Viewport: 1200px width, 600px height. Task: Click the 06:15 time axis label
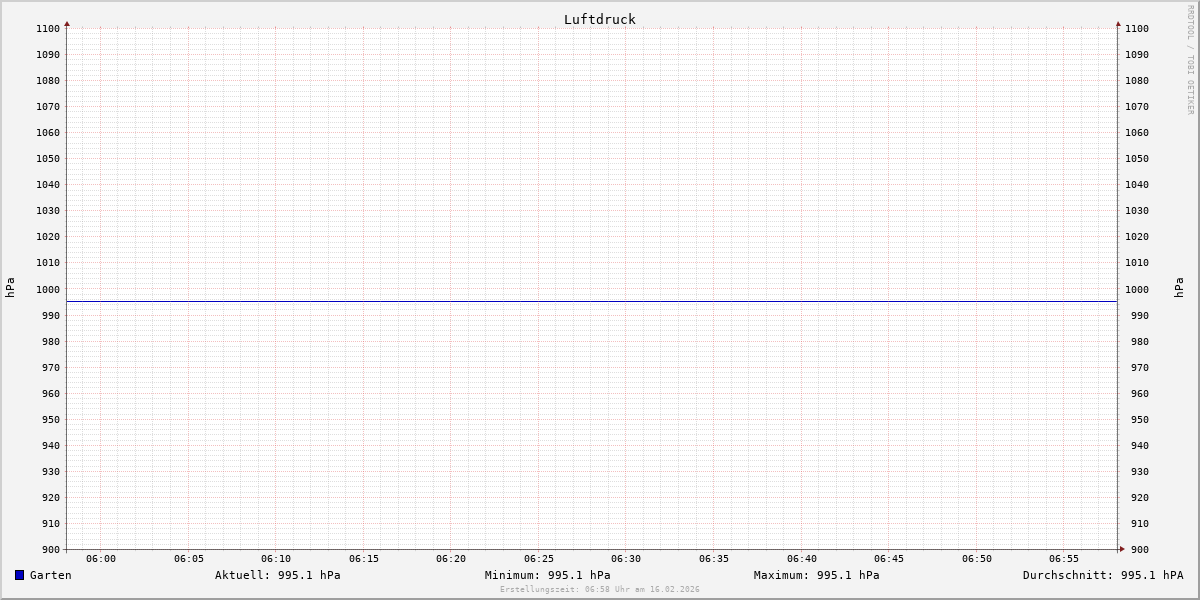[364, 559]
